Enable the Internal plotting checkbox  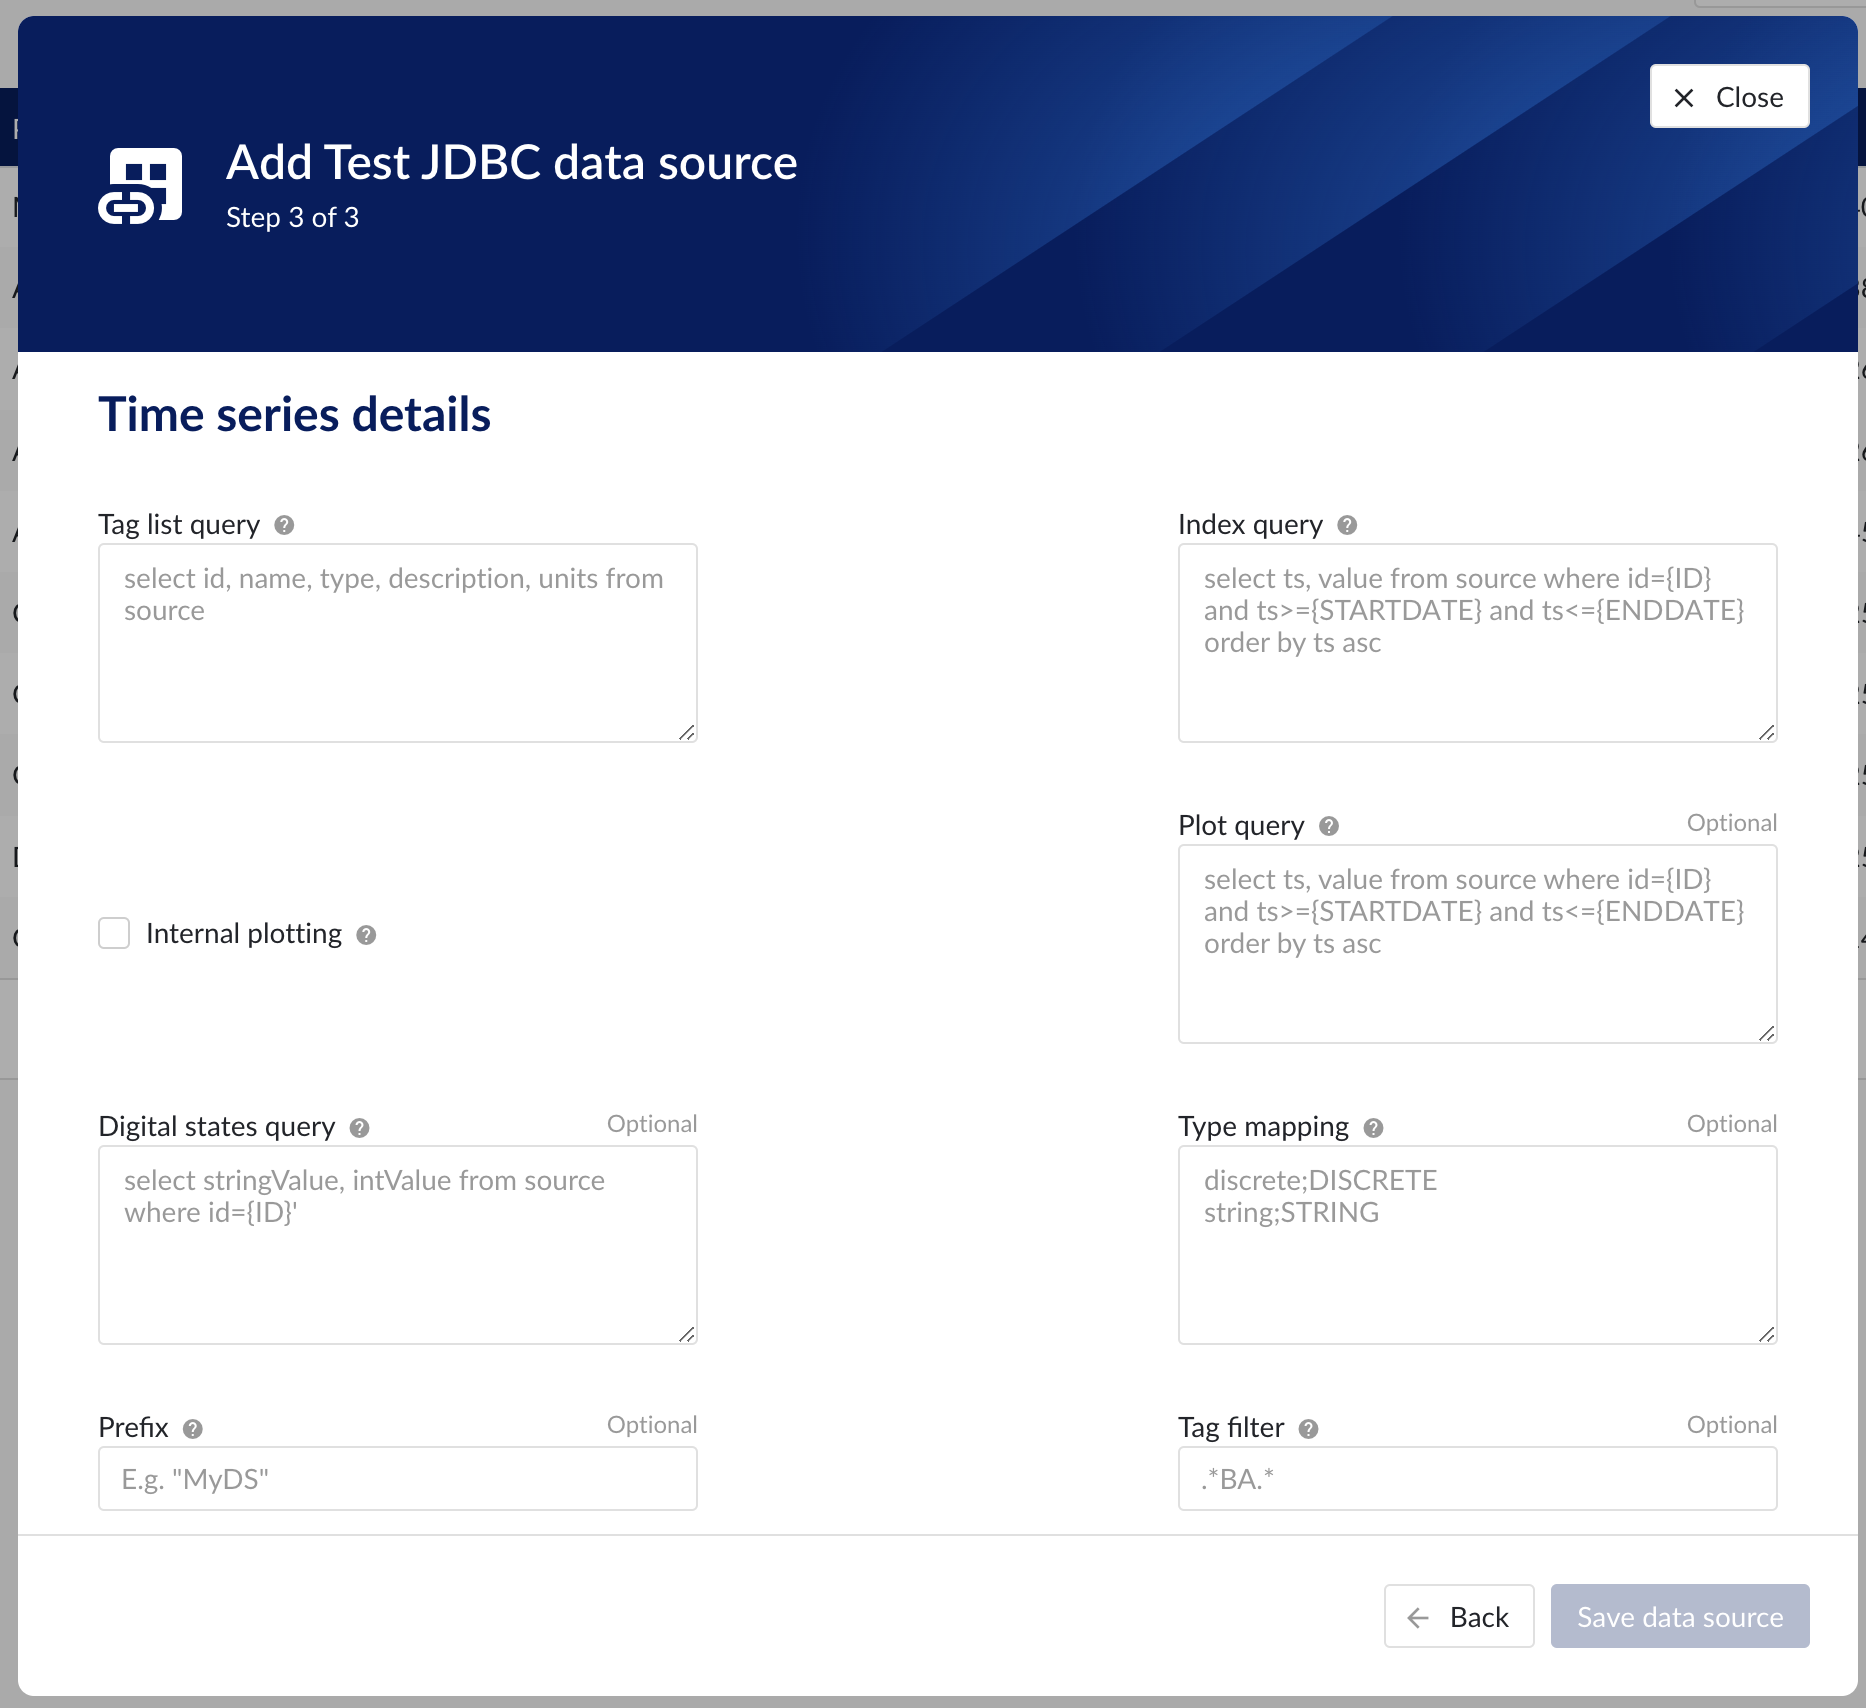(114, 933)
